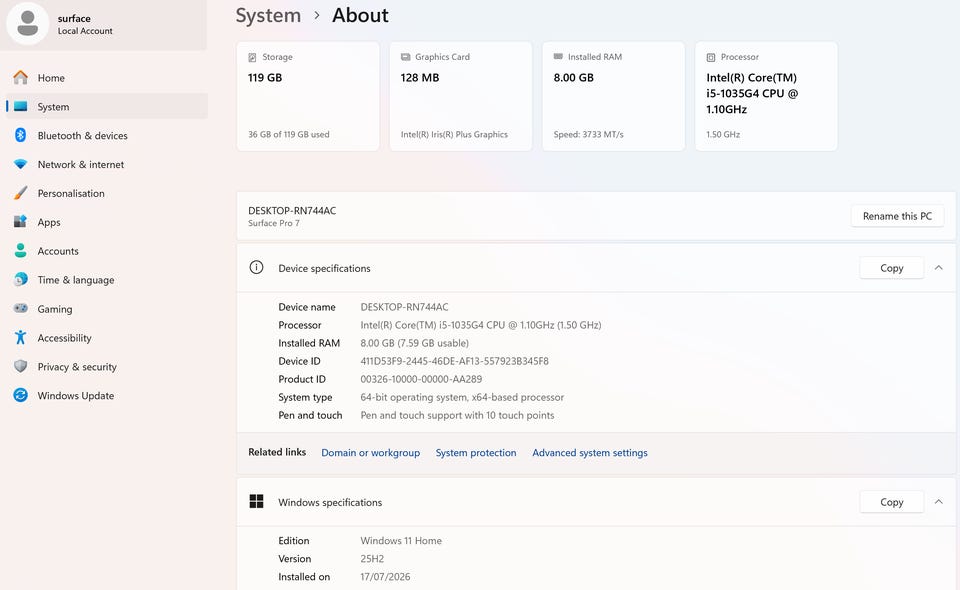Screen dimensions: 960x590
Task: Click the Surface Pro 7 model text
Action: point(274,223)
